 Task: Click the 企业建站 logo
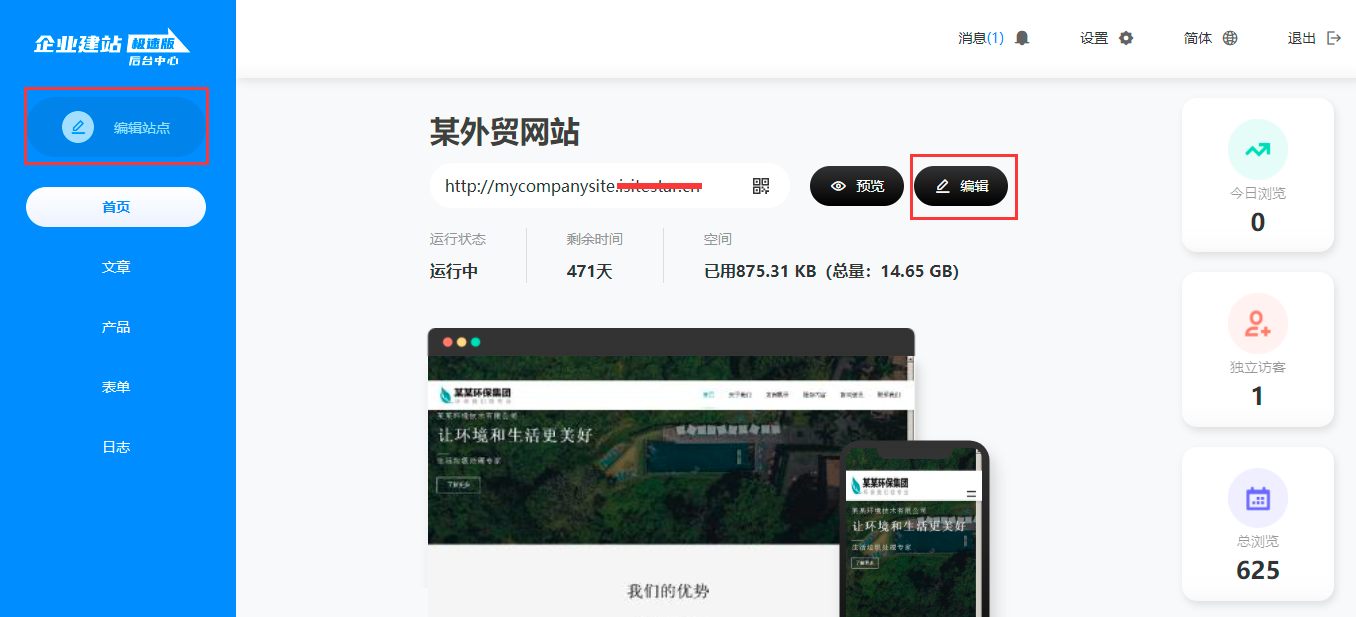coord(111,47)
